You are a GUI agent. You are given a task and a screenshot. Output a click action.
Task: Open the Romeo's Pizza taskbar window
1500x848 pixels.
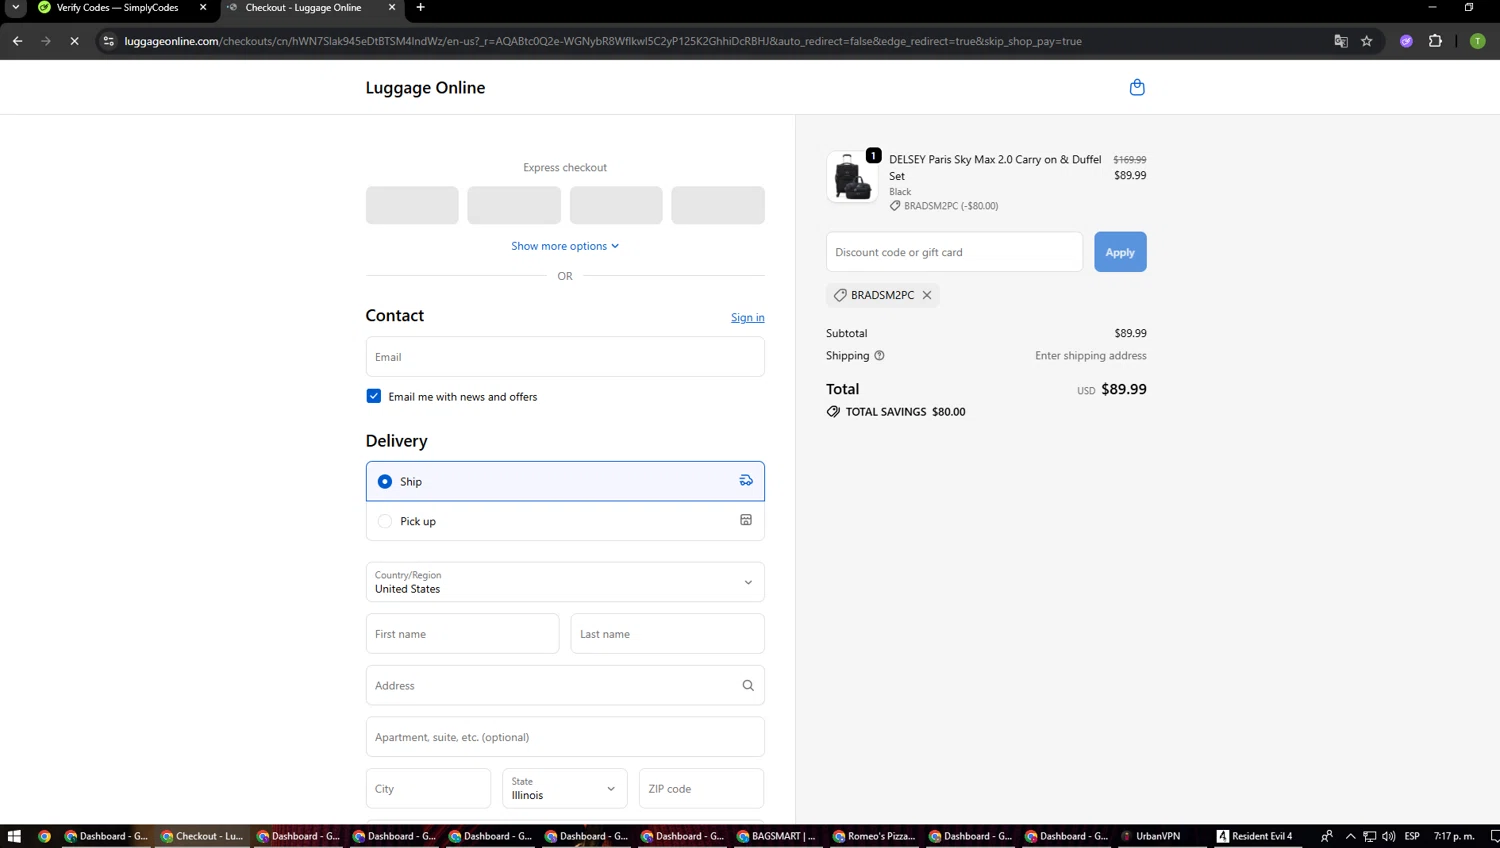point(872,836)
